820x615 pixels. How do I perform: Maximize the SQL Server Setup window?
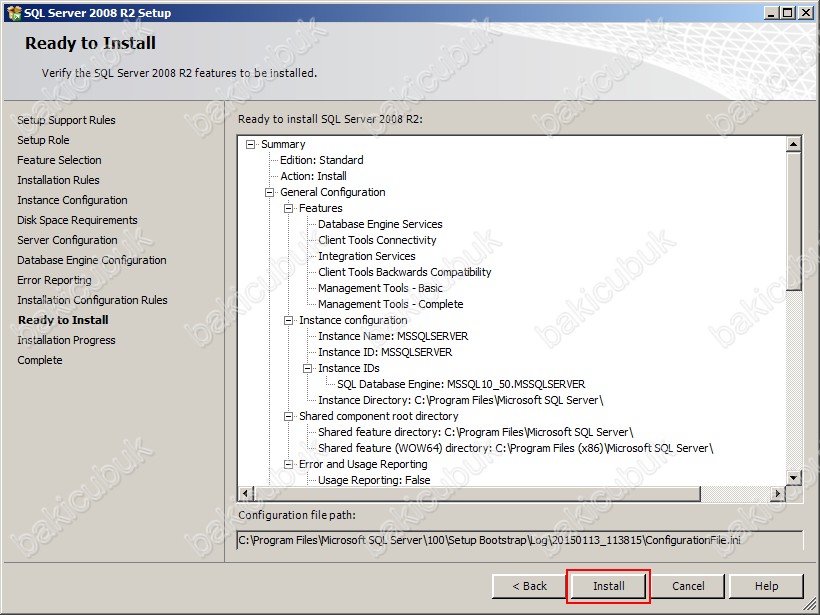pyautogui.click(x=788, y=13)
